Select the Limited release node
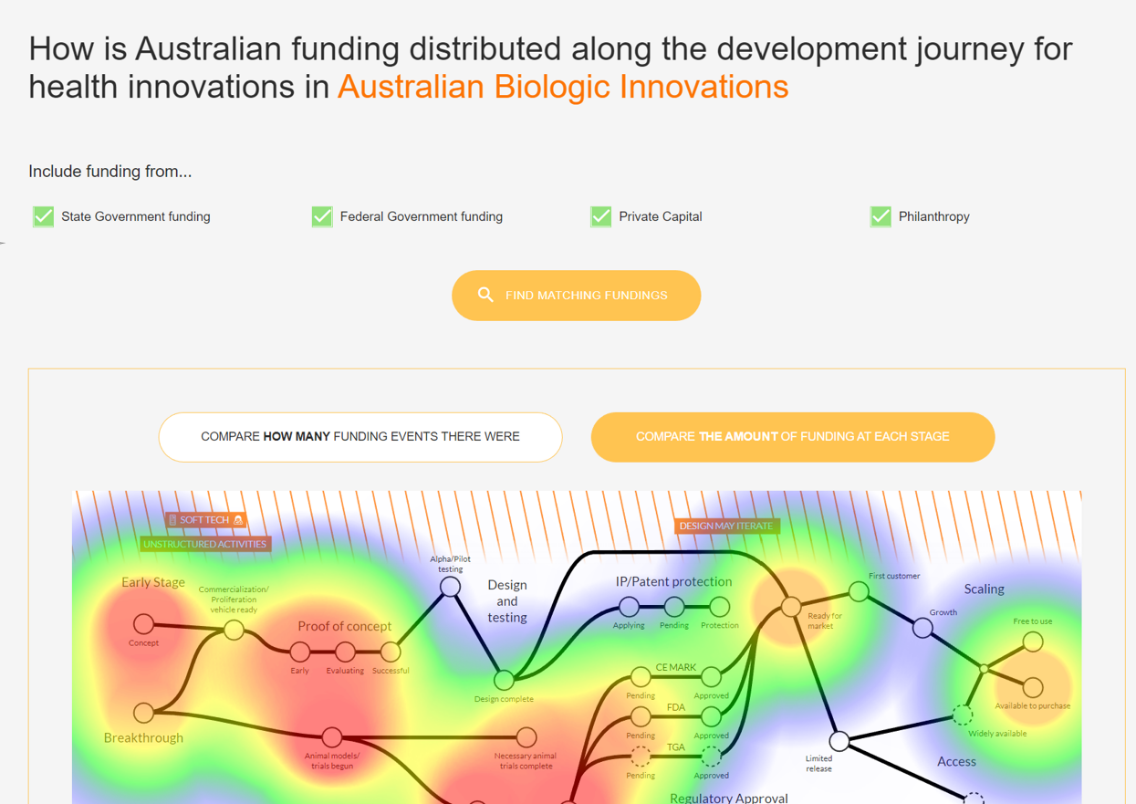Image resolution: width=1136 pixels, height=804 pixels. [x=839, y=741]
